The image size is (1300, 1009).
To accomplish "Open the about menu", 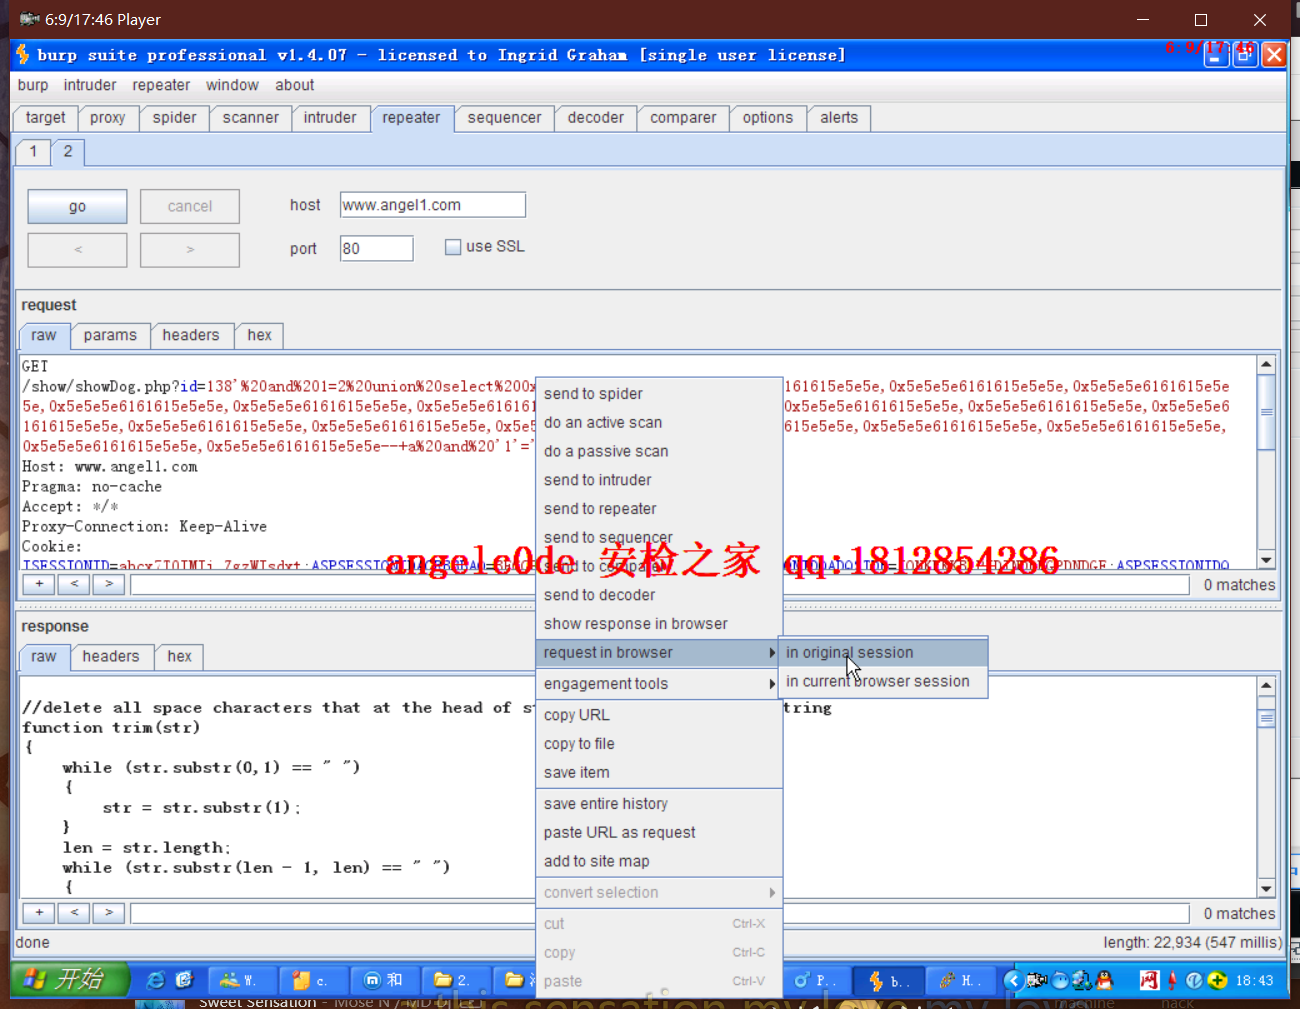I will 295,85.
